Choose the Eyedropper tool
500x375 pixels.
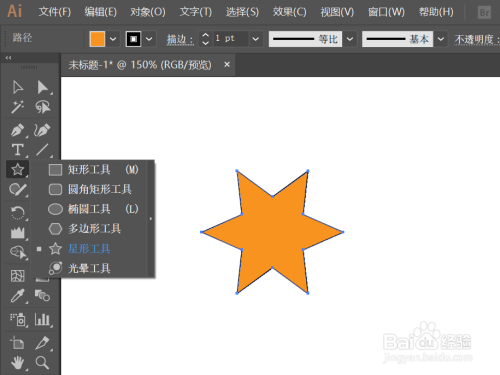point(17,295)
